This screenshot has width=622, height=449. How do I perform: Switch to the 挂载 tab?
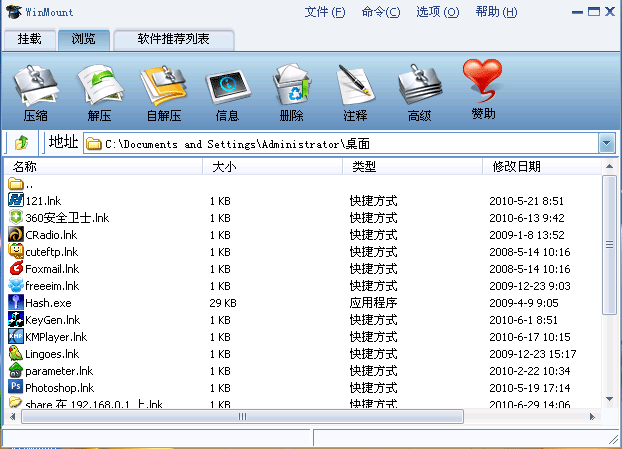(x=30, y=40)
